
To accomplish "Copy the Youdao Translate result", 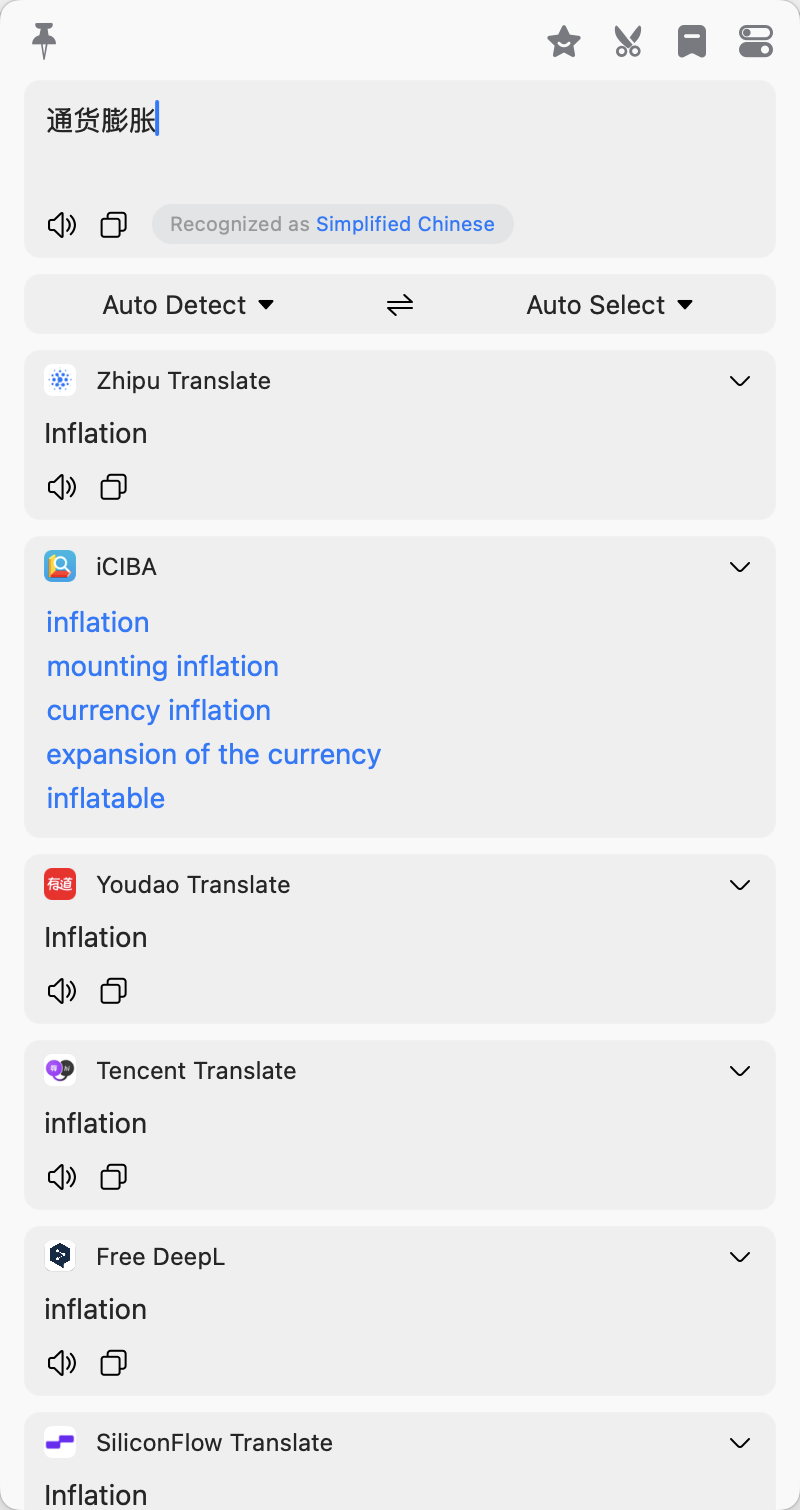I will coord(114,991).
